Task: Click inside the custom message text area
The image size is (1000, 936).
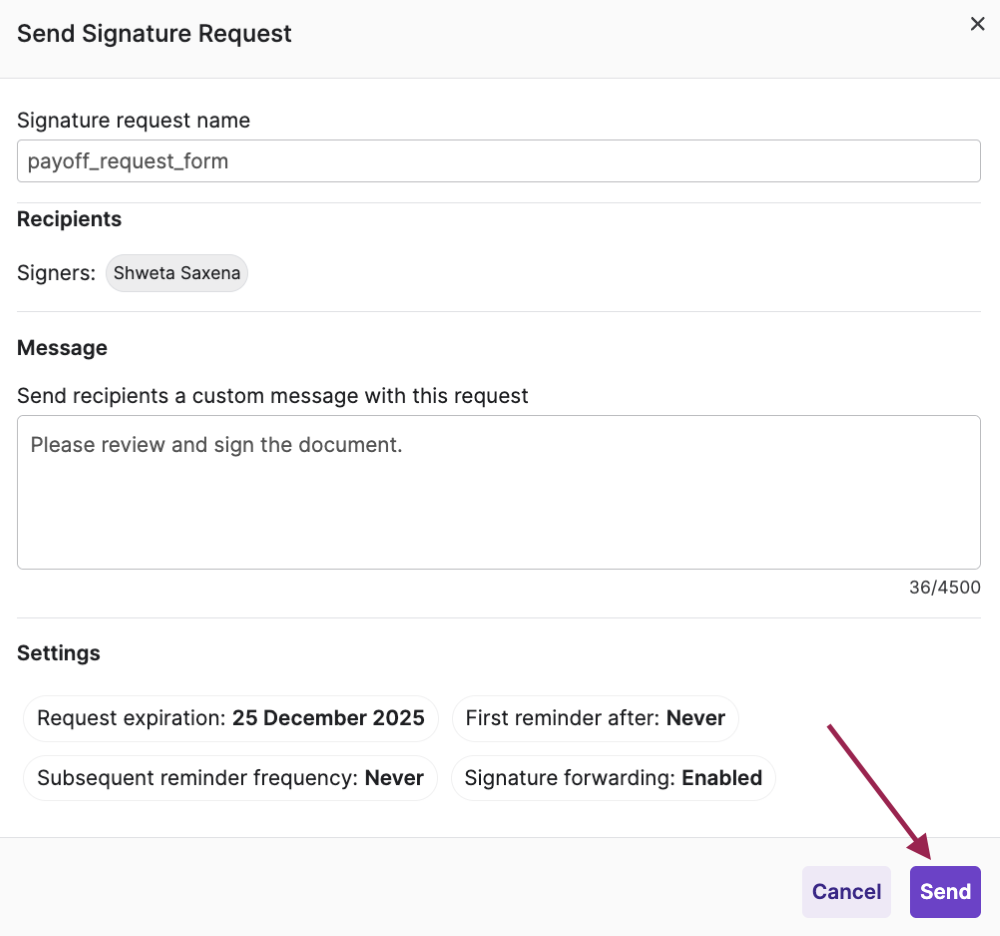Action: coord(498,492)
